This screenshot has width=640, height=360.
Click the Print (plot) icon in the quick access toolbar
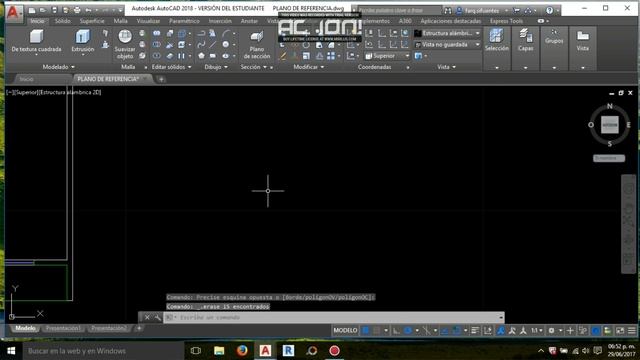pyautogui.click(x=77, y=10)
